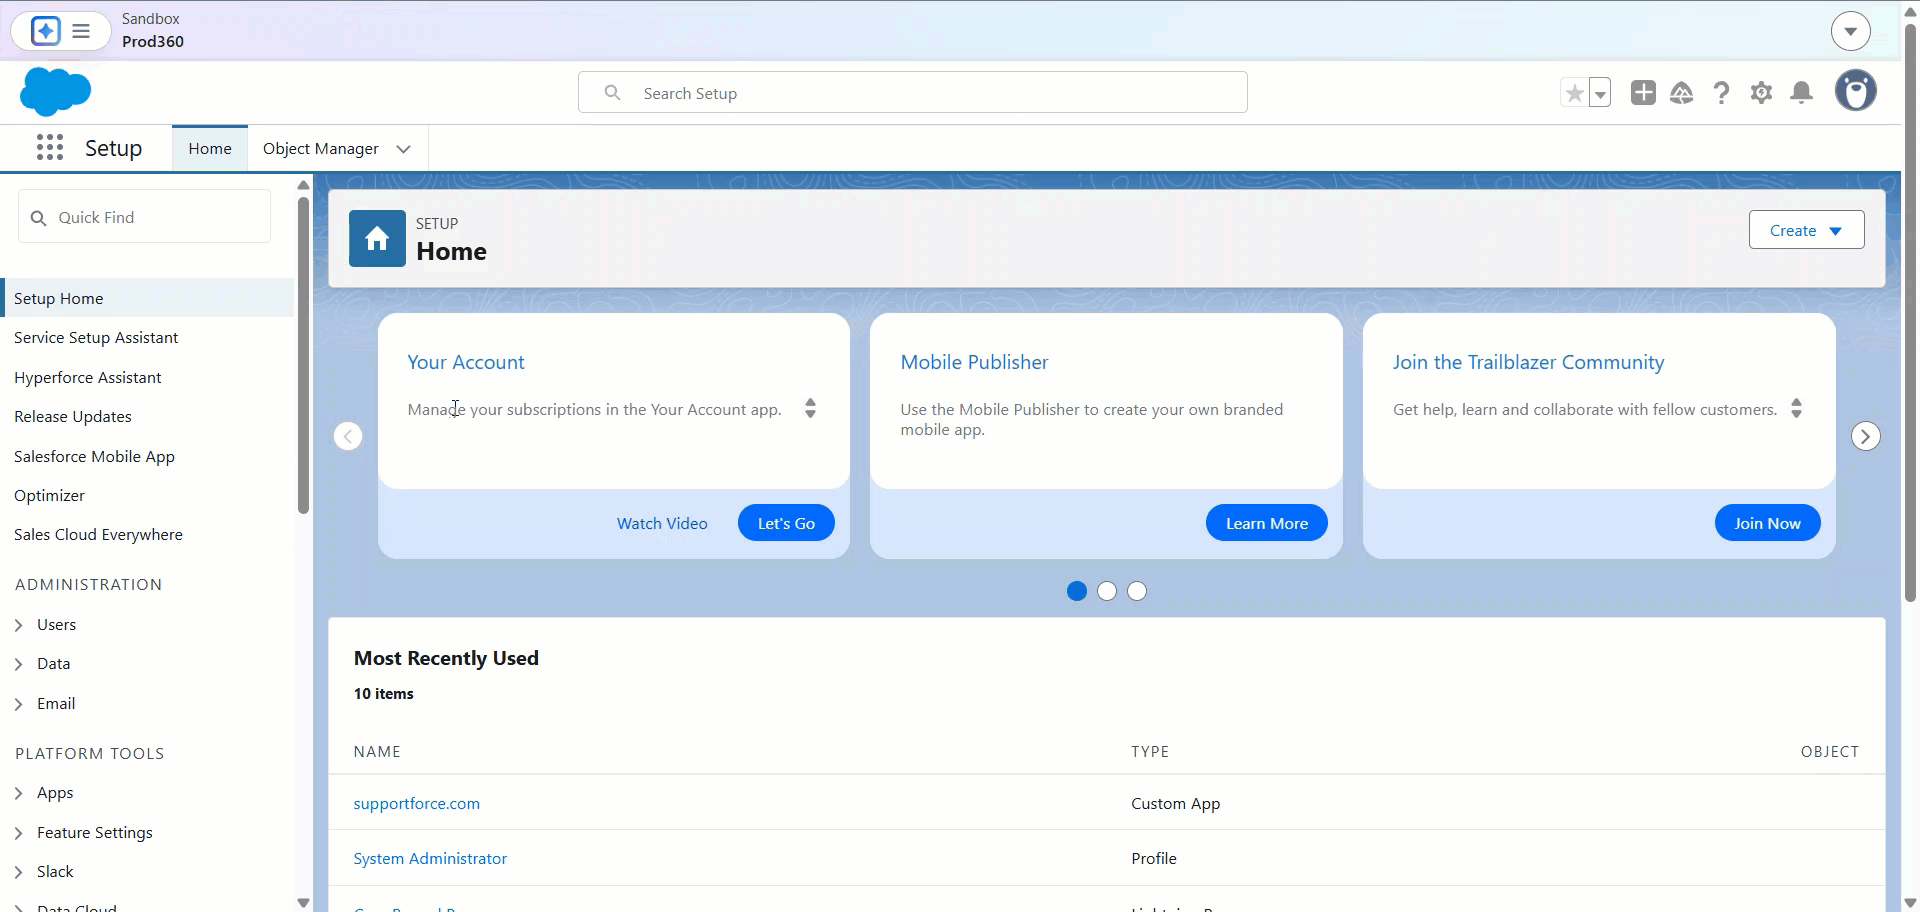Click the next carousel arrow

coord(1865,436)
